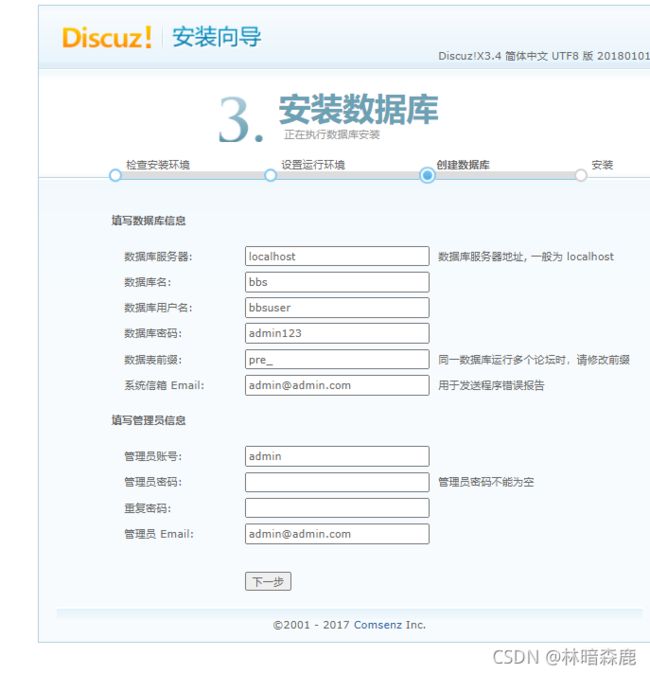Click the 数据库用户名 label
Screen dimensions: 650x674
click(x=158, y=308)
